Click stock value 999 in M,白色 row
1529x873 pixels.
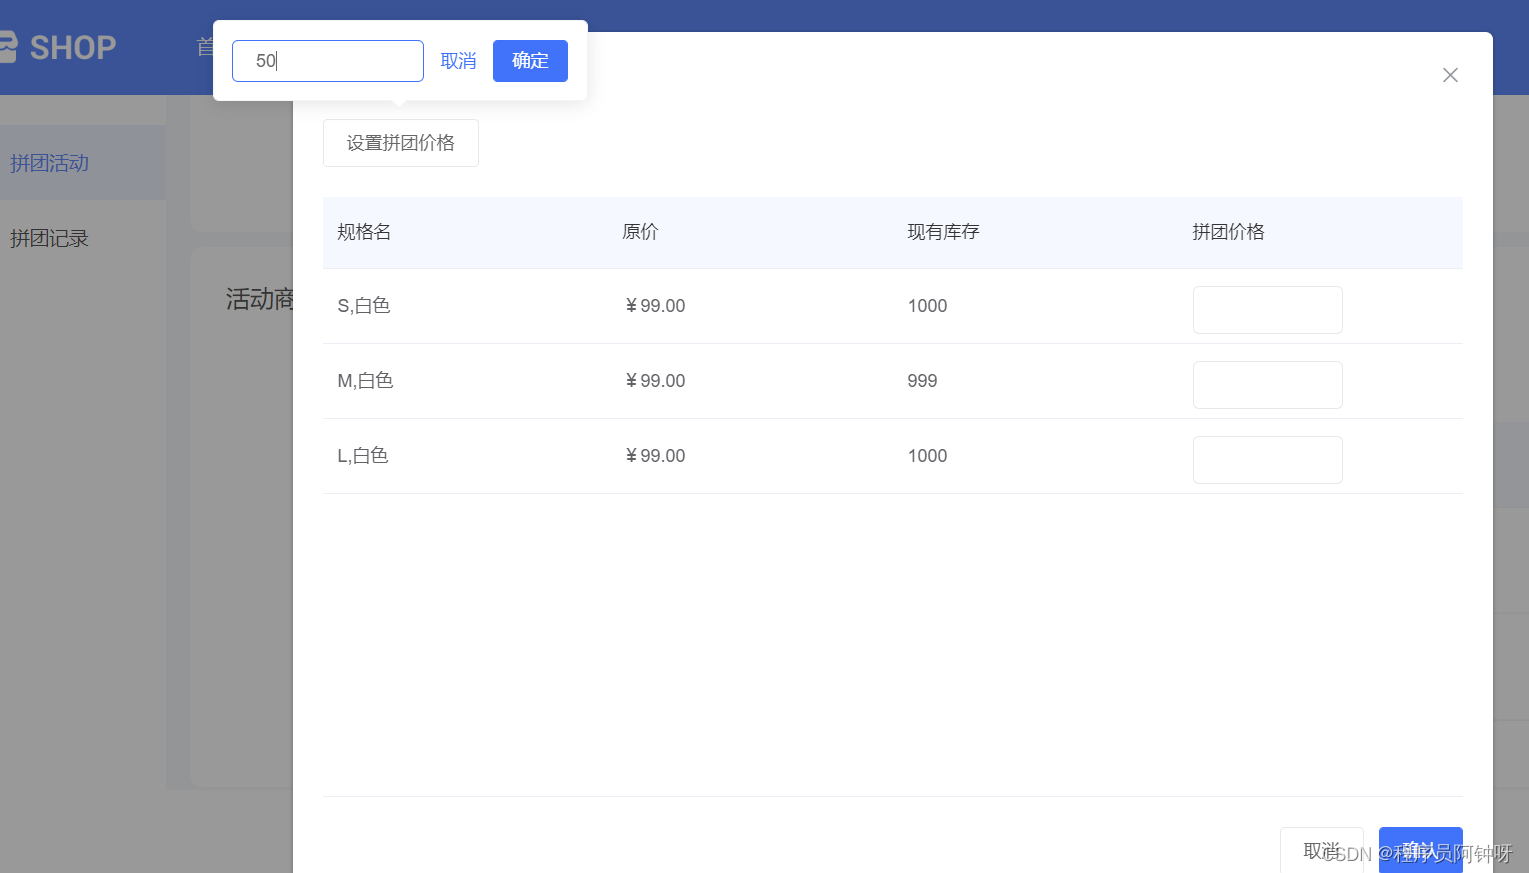click(x=922, y=381)
